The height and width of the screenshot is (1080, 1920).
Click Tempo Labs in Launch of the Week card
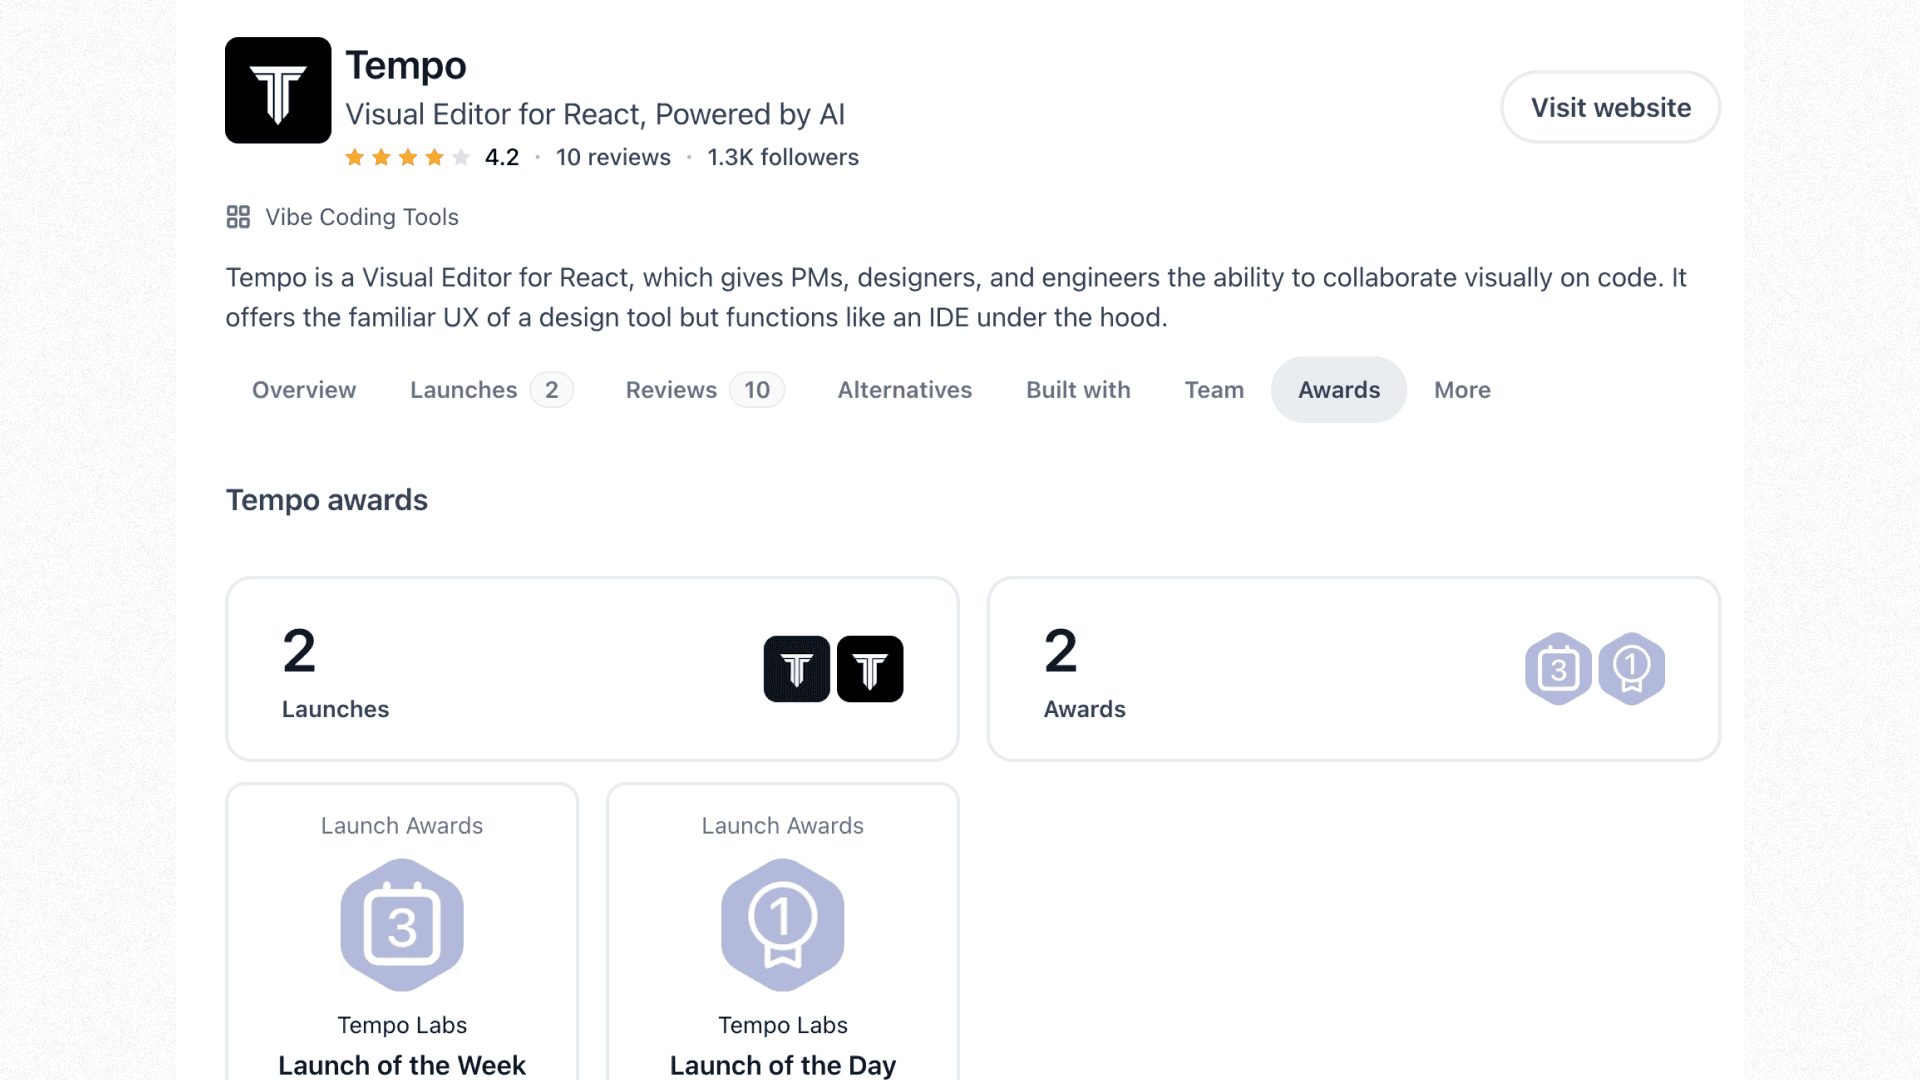tap(402, 1025)
